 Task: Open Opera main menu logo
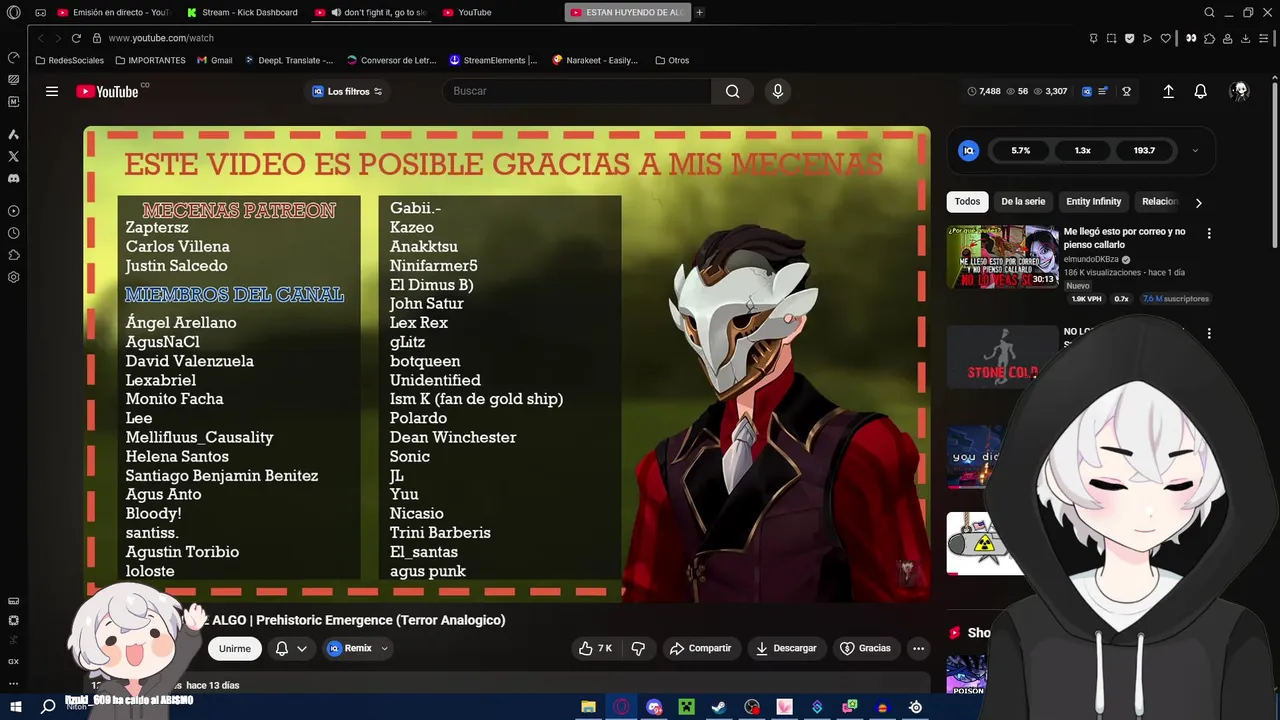click(x=14, y=13)
